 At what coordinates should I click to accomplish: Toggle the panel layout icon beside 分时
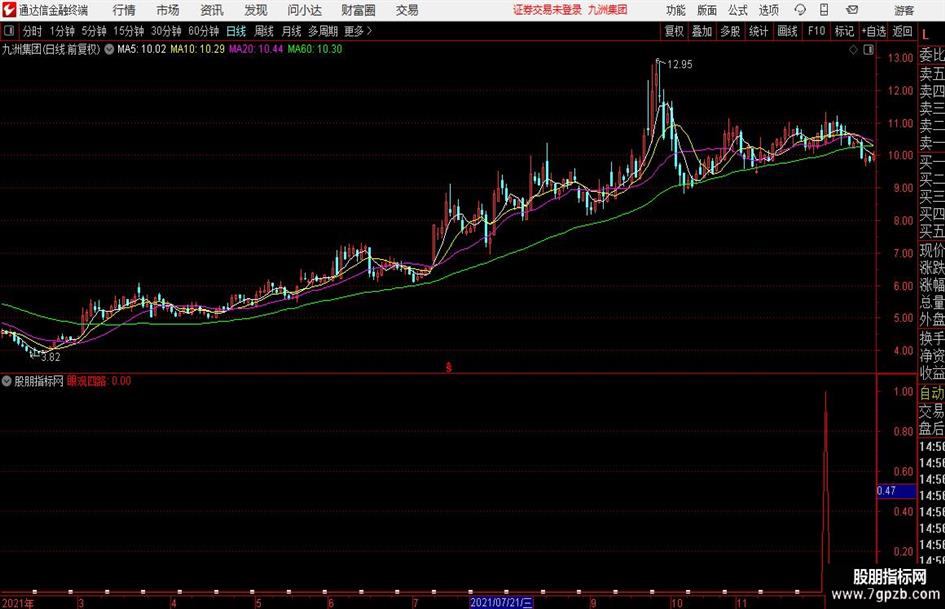tap(9, 31)
